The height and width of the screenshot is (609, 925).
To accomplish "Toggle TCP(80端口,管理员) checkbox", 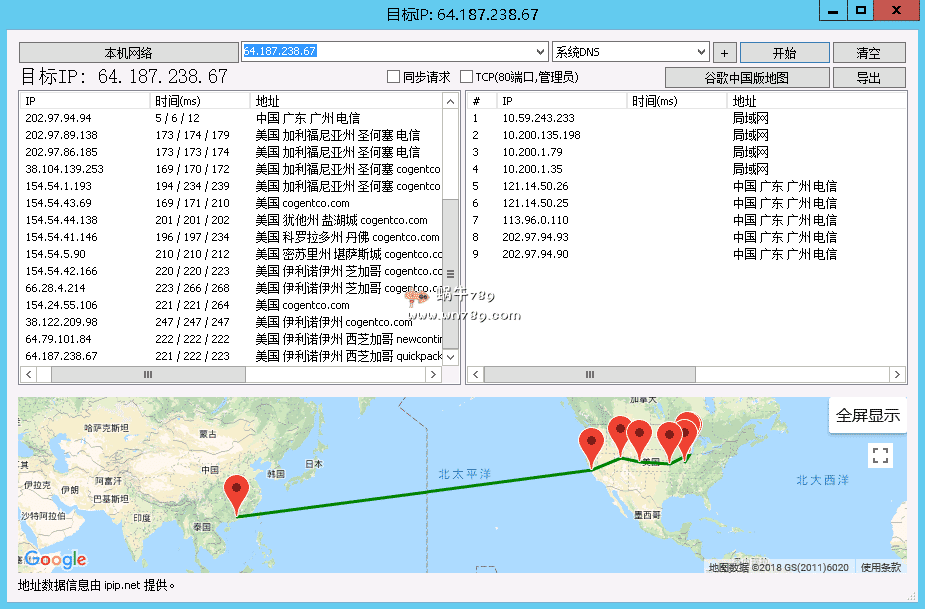I will coord(466,77).
